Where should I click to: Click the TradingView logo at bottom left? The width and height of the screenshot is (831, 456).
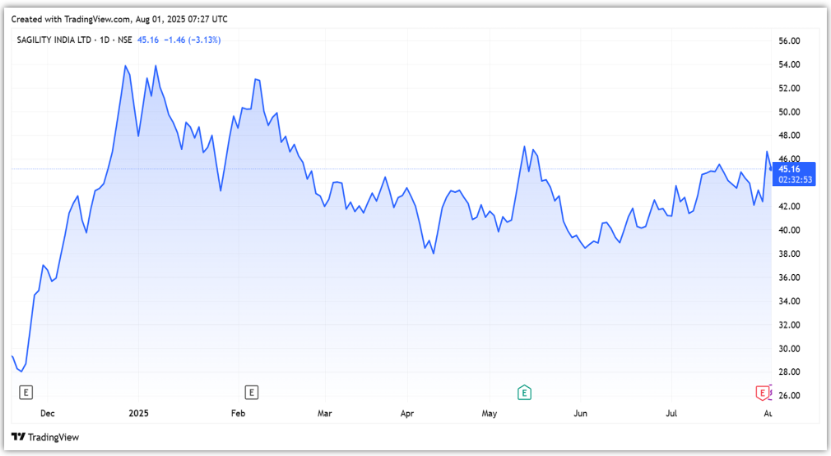pyautogui.click(x=45, y=437)
